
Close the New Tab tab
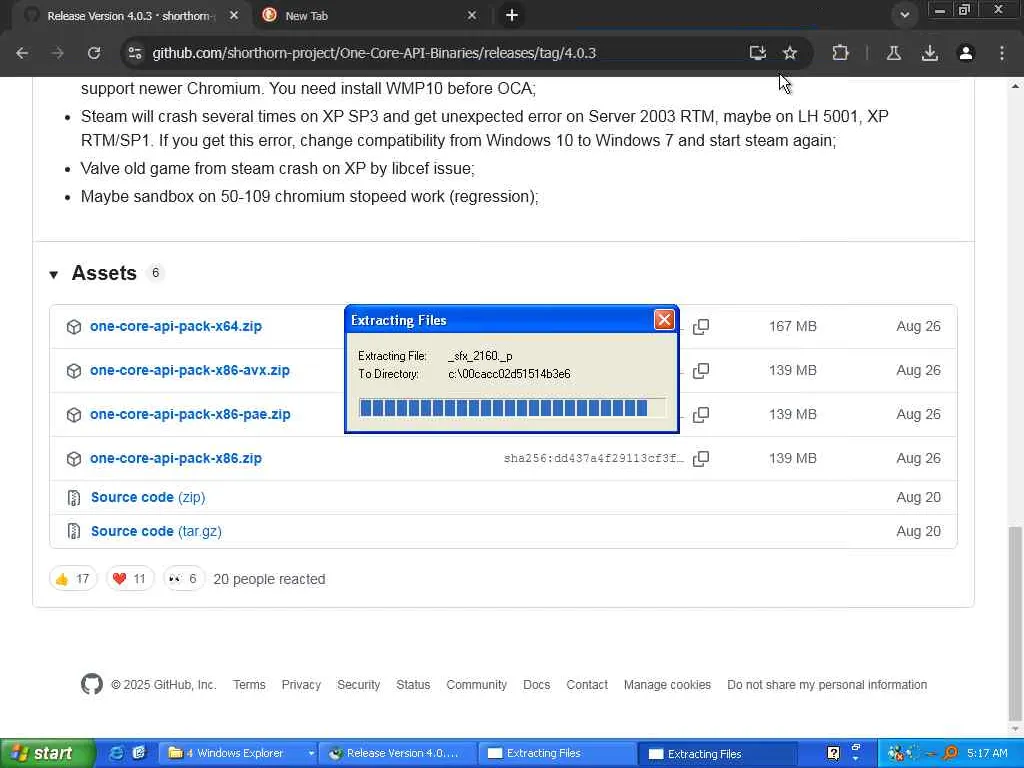pos(472,15)
